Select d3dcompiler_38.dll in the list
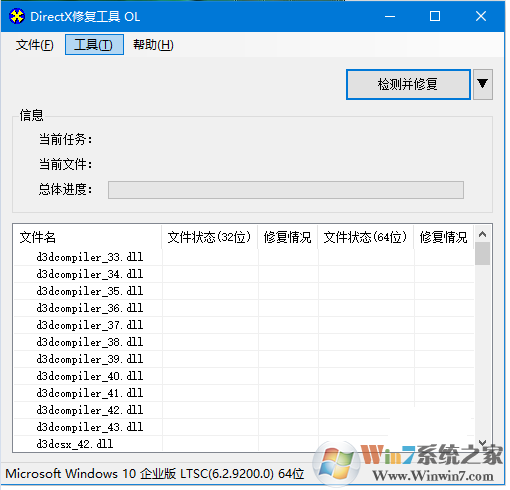The height and width of the screenshot is (490, 510). pyautogui.click(x=90, y=342)
